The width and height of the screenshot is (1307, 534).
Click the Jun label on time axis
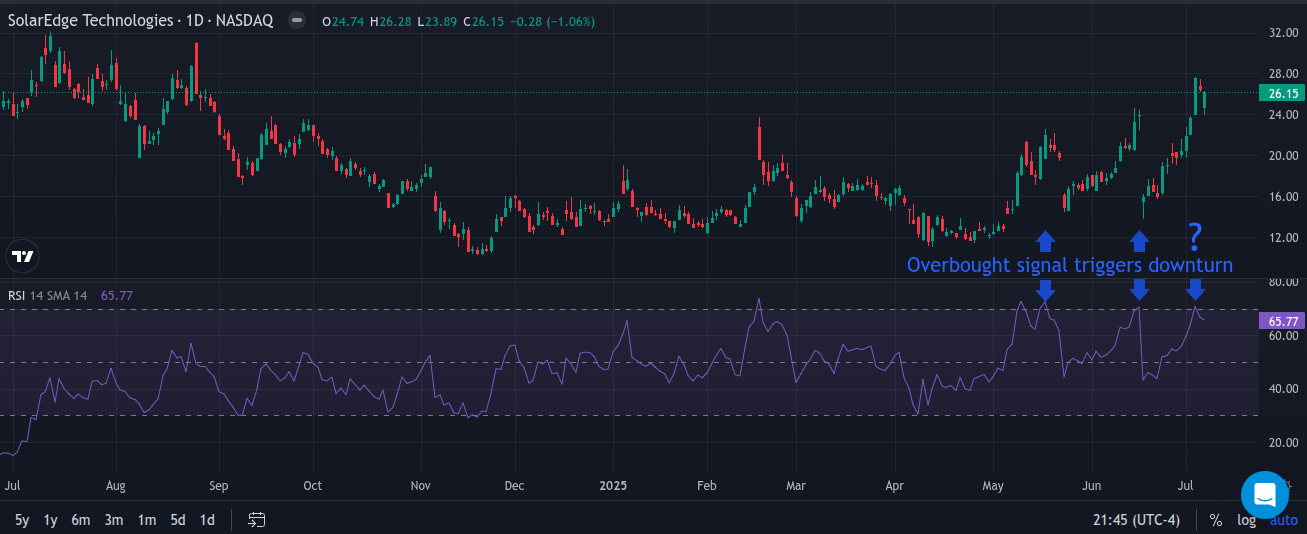coord(1092,486)
